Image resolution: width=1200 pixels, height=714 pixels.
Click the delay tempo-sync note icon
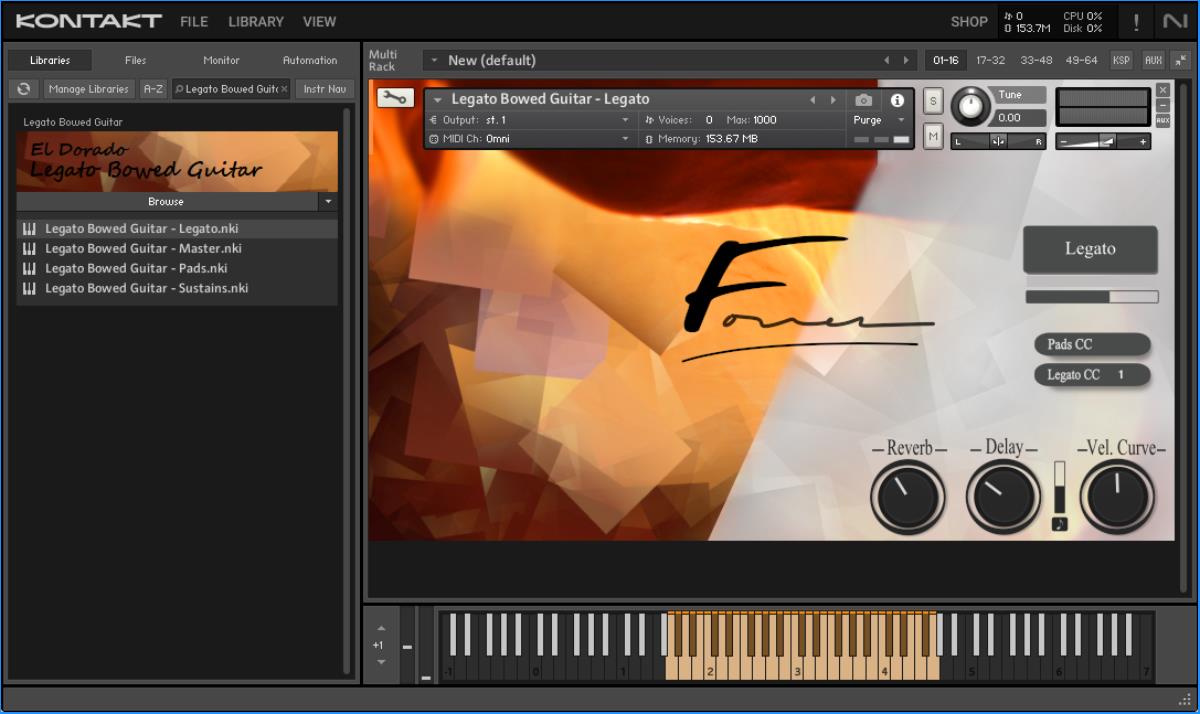click(x=1060, y=523)
